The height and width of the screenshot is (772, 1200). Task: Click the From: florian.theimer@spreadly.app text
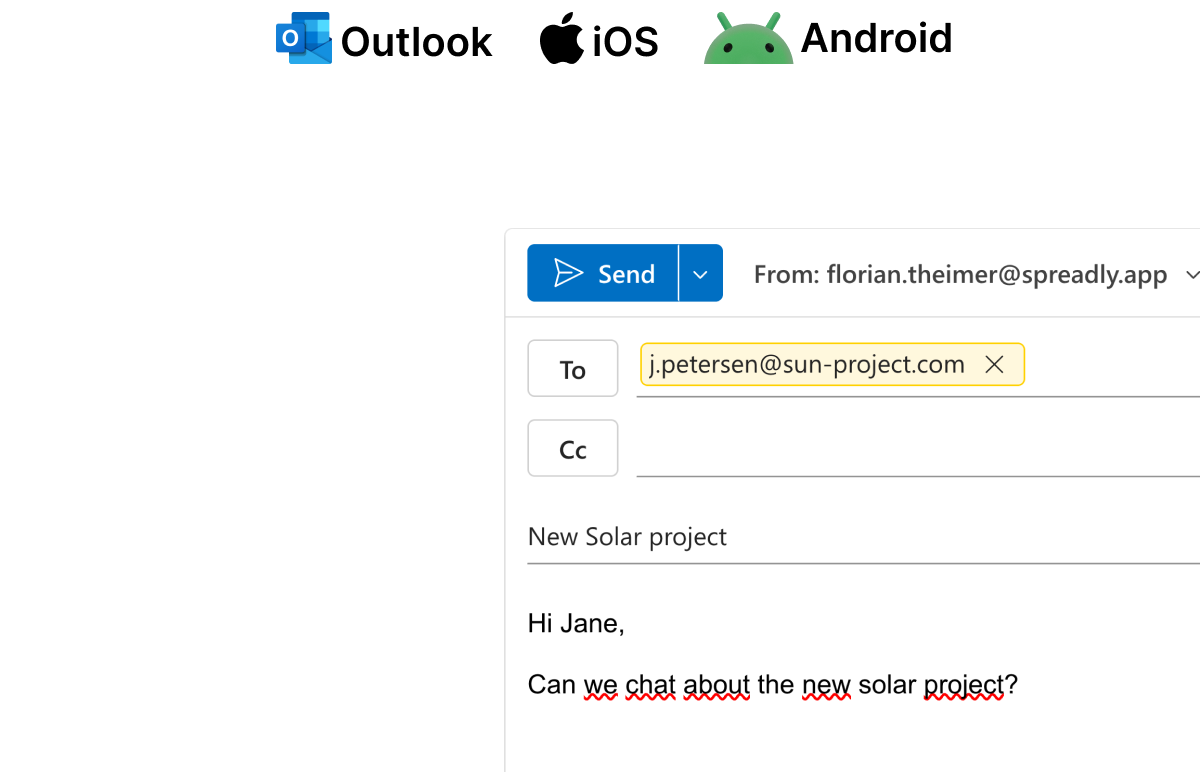(960, 274)
